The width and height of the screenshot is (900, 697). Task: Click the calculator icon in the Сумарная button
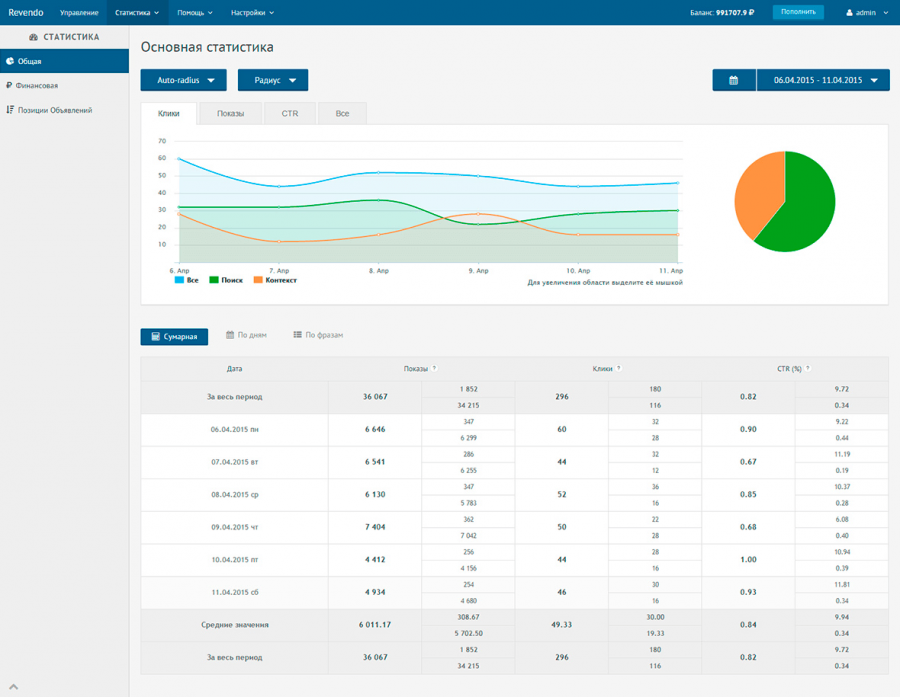tap(156, 336)
